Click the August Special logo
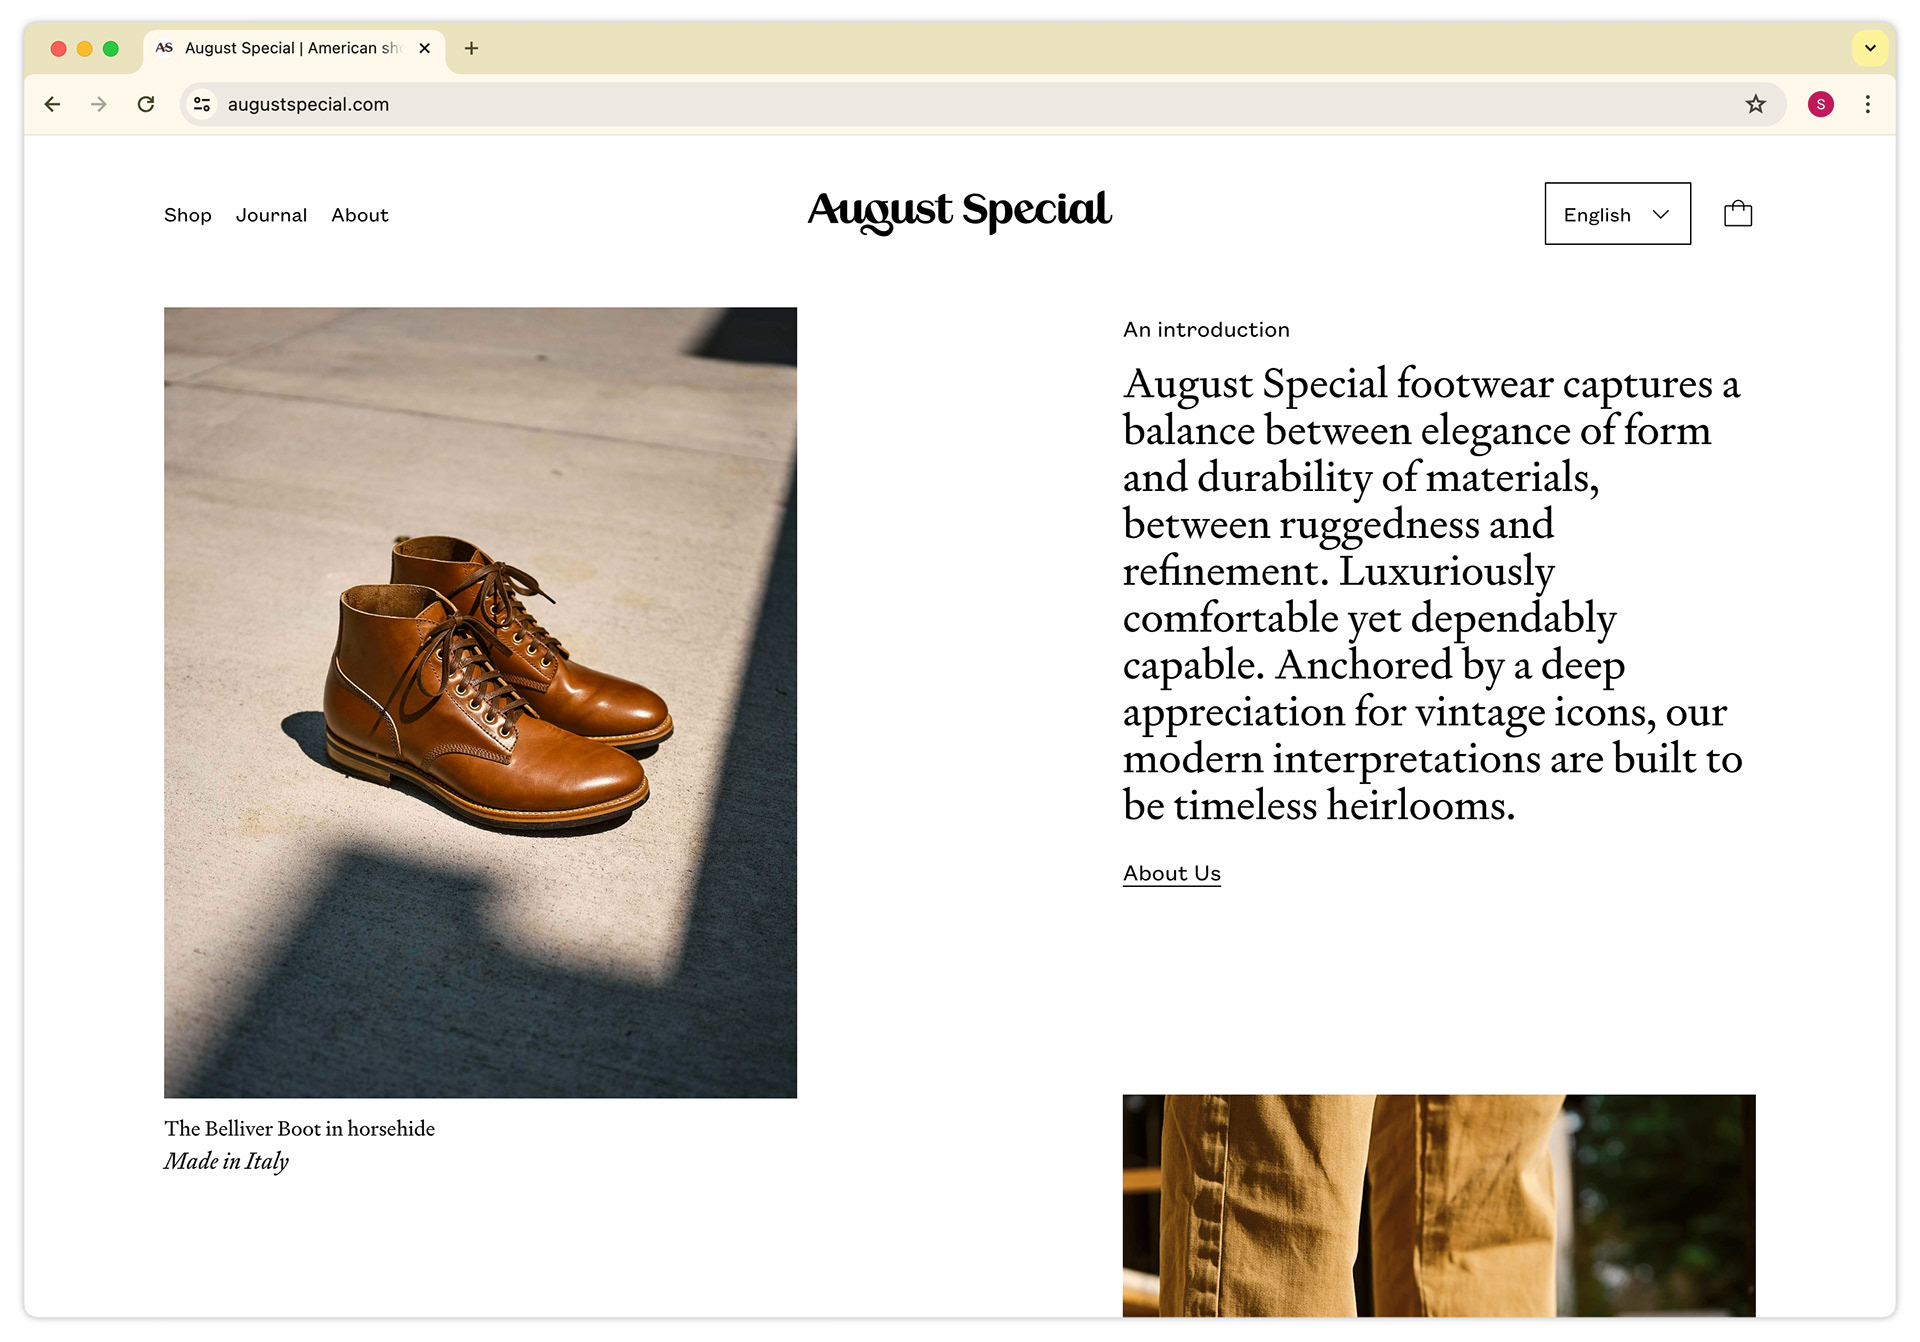Screen dimensions: 1920x1342 (x=959, y=211)
